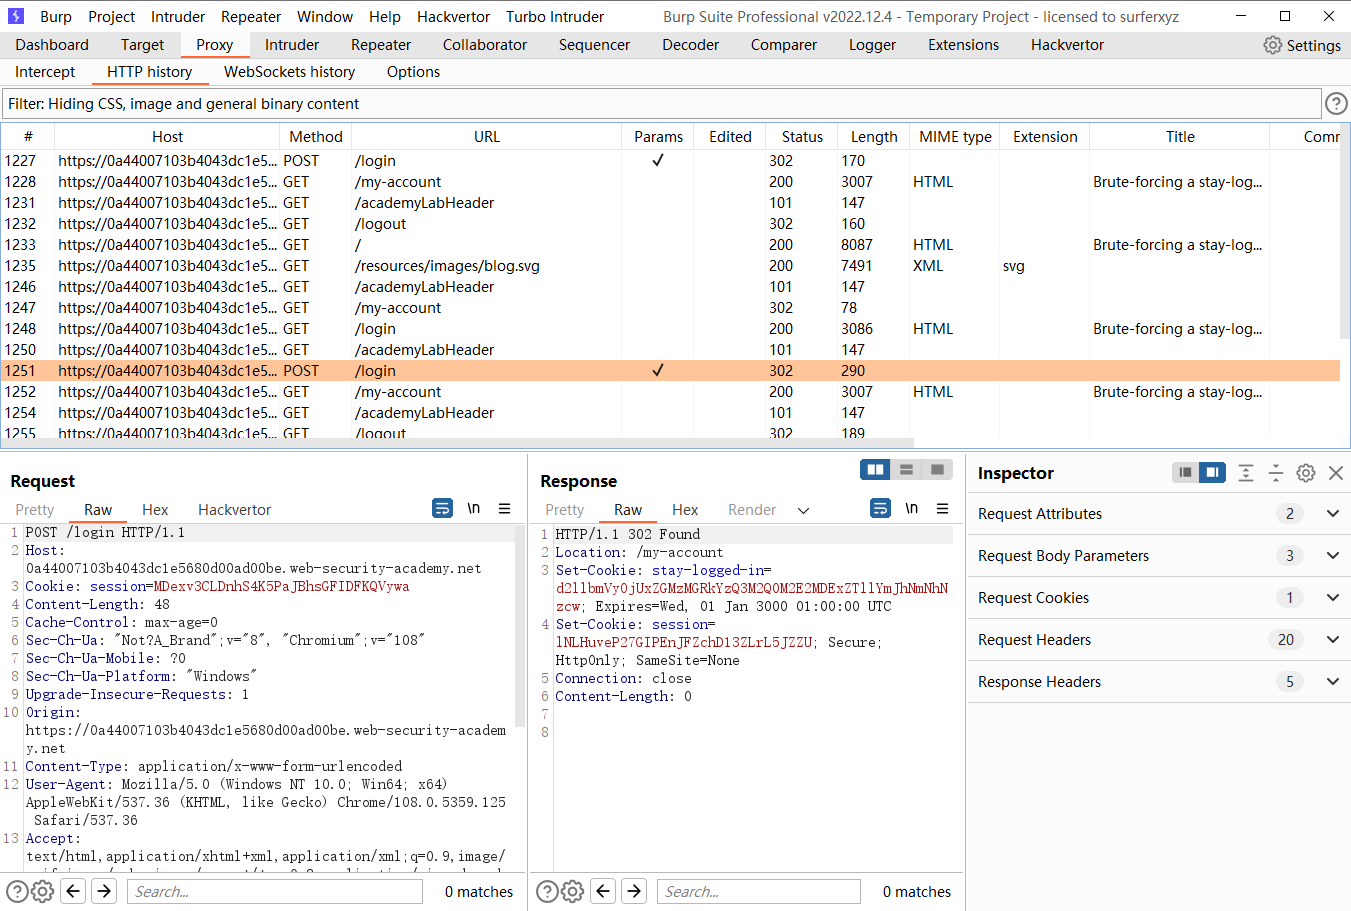Screen dimensions: 1351x911
Task: Select history row 1232 /logout
Action: click(x=670, y=223)
